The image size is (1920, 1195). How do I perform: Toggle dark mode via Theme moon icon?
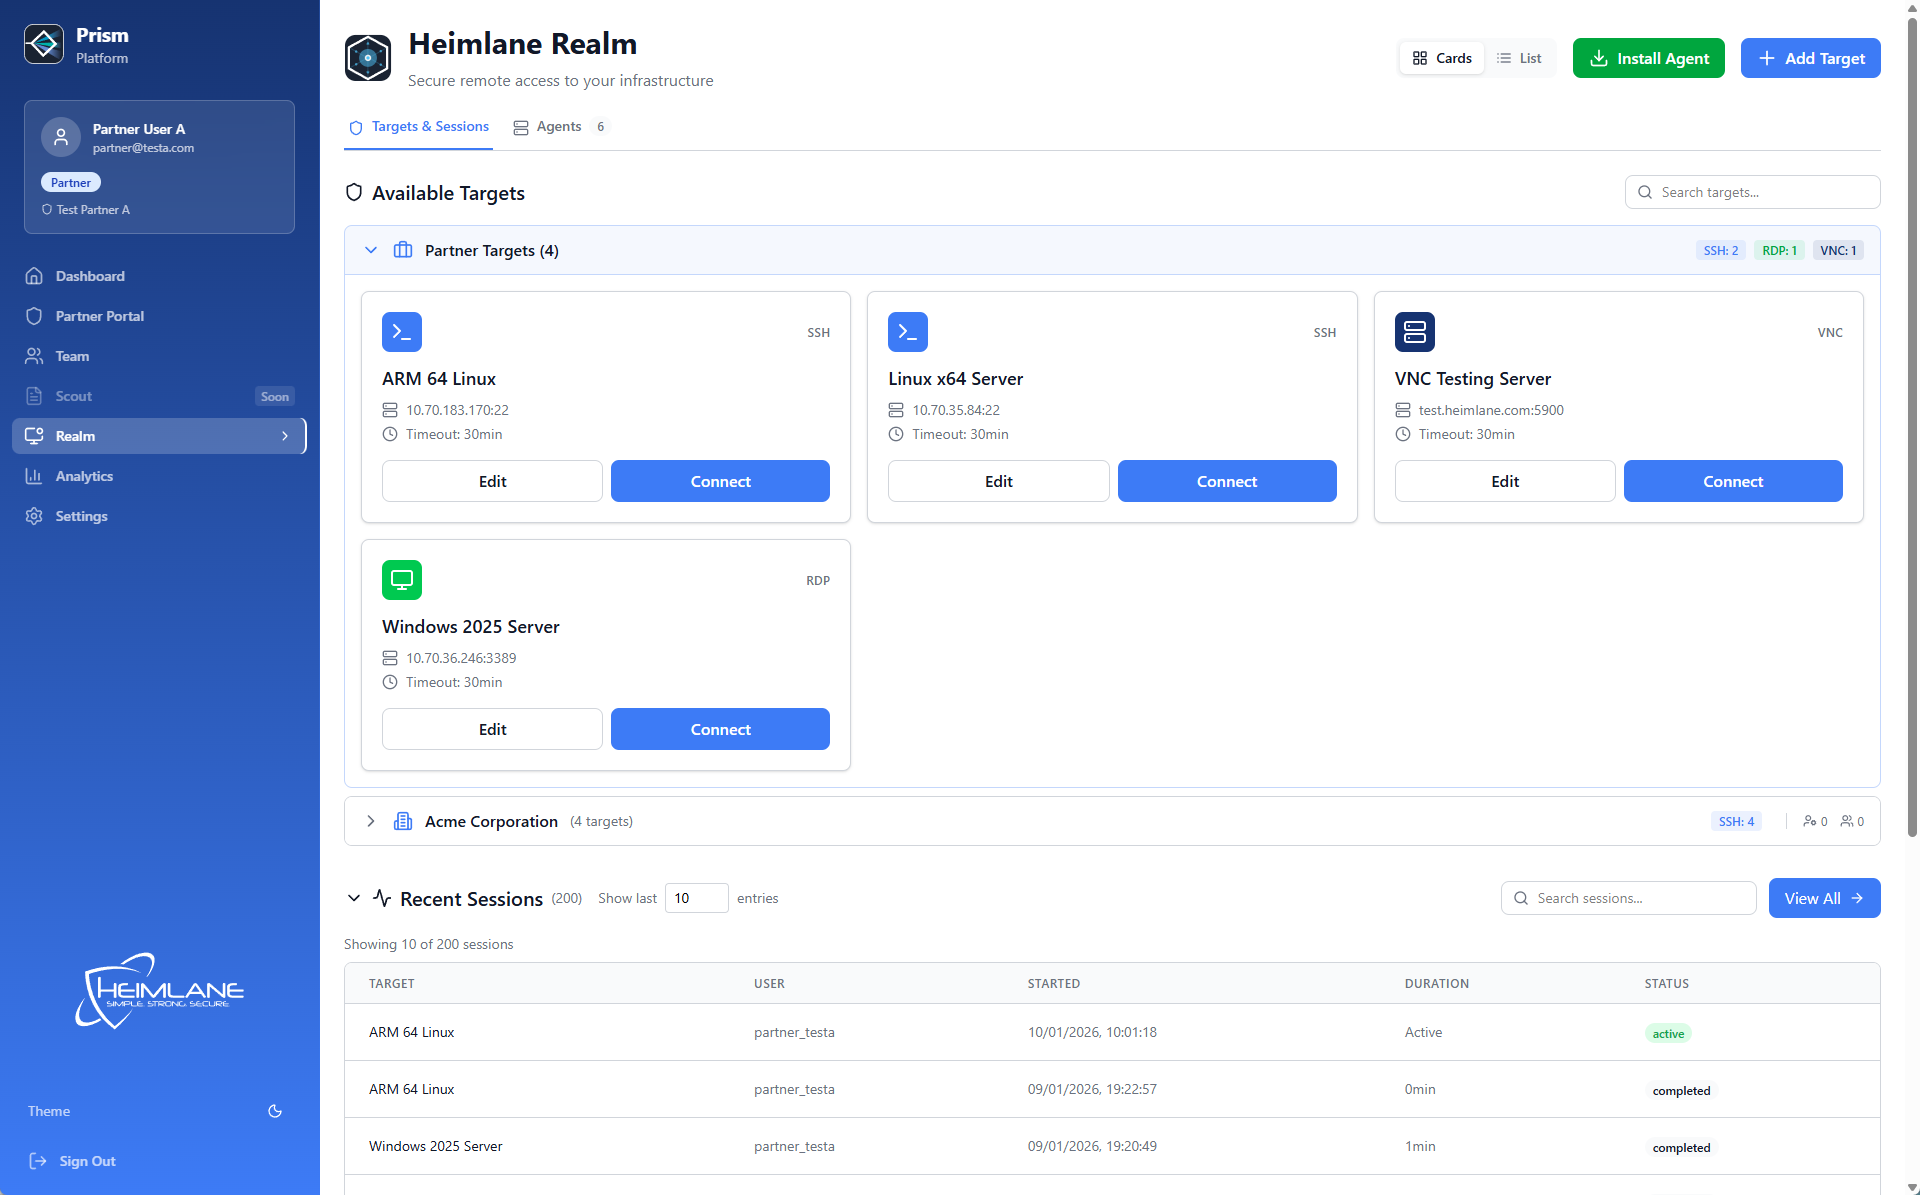pyautogui.click(x=275, y=1111)
